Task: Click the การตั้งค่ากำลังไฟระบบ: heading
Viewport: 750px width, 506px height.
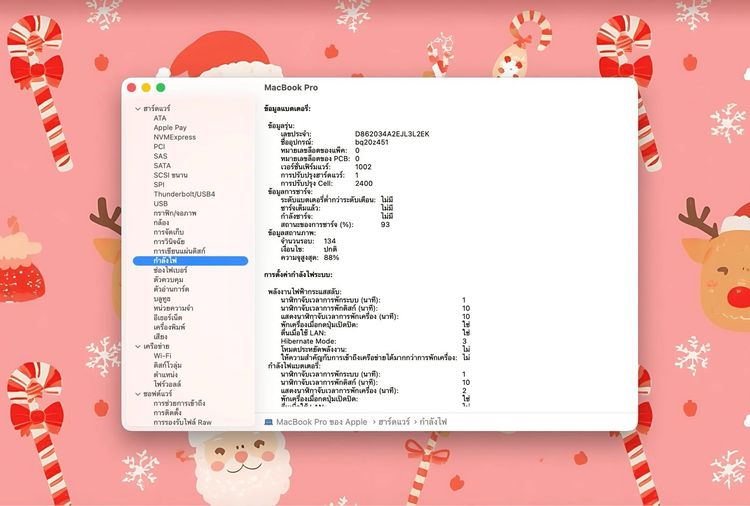Action: [x=298, y=275]
